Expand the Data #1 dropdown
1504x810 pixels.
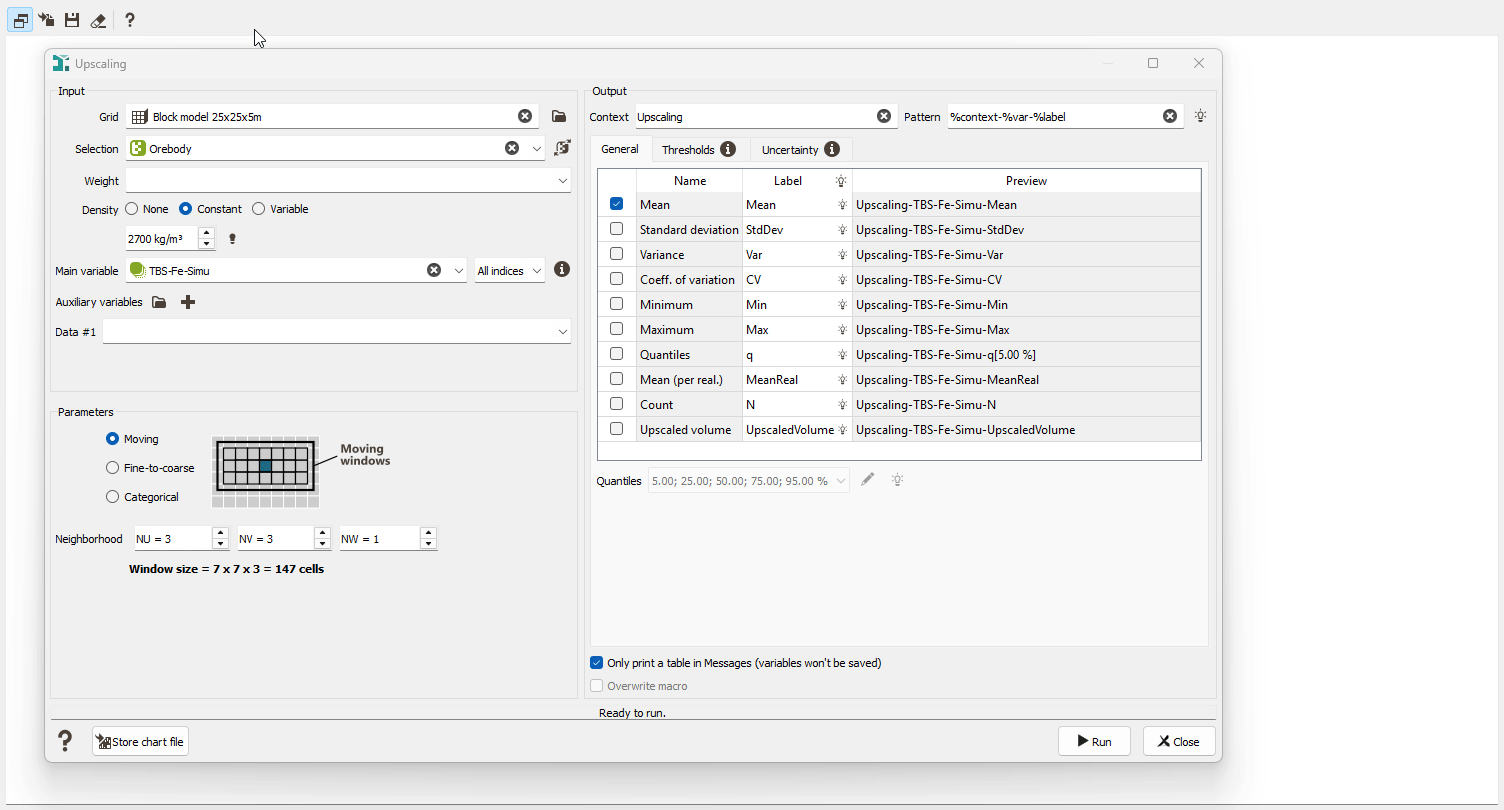(x=562, y=331)
